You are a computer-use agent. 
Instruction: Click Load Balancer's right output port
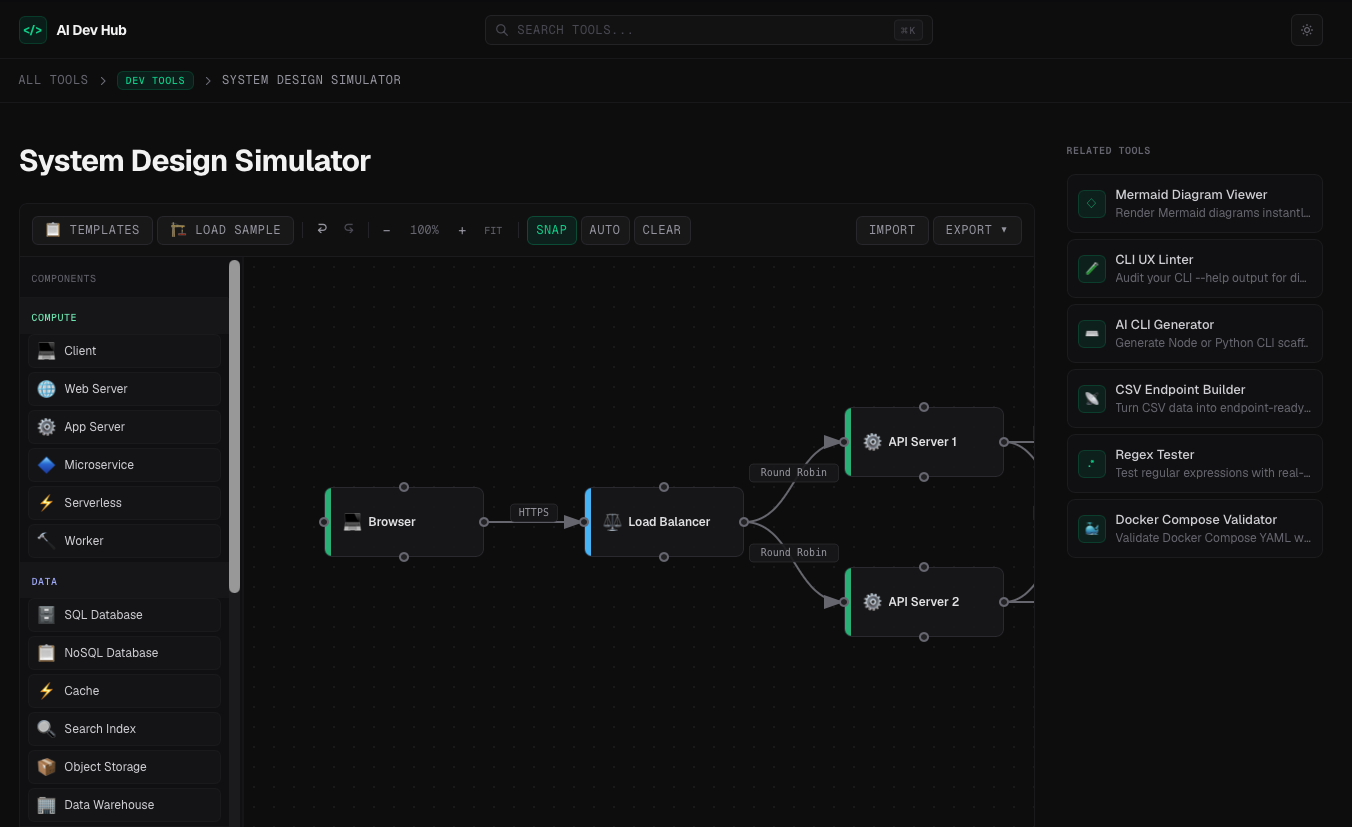744,522
